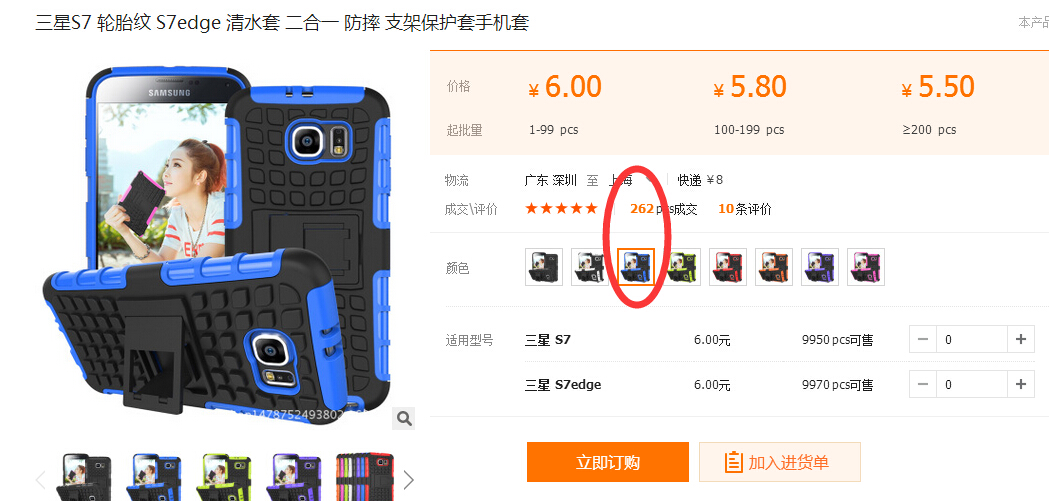The width and height of the screenshot is (1049, 501).
Task: Increase 三星 S7edge quantity with plus
Action: tap(1020, 385)
